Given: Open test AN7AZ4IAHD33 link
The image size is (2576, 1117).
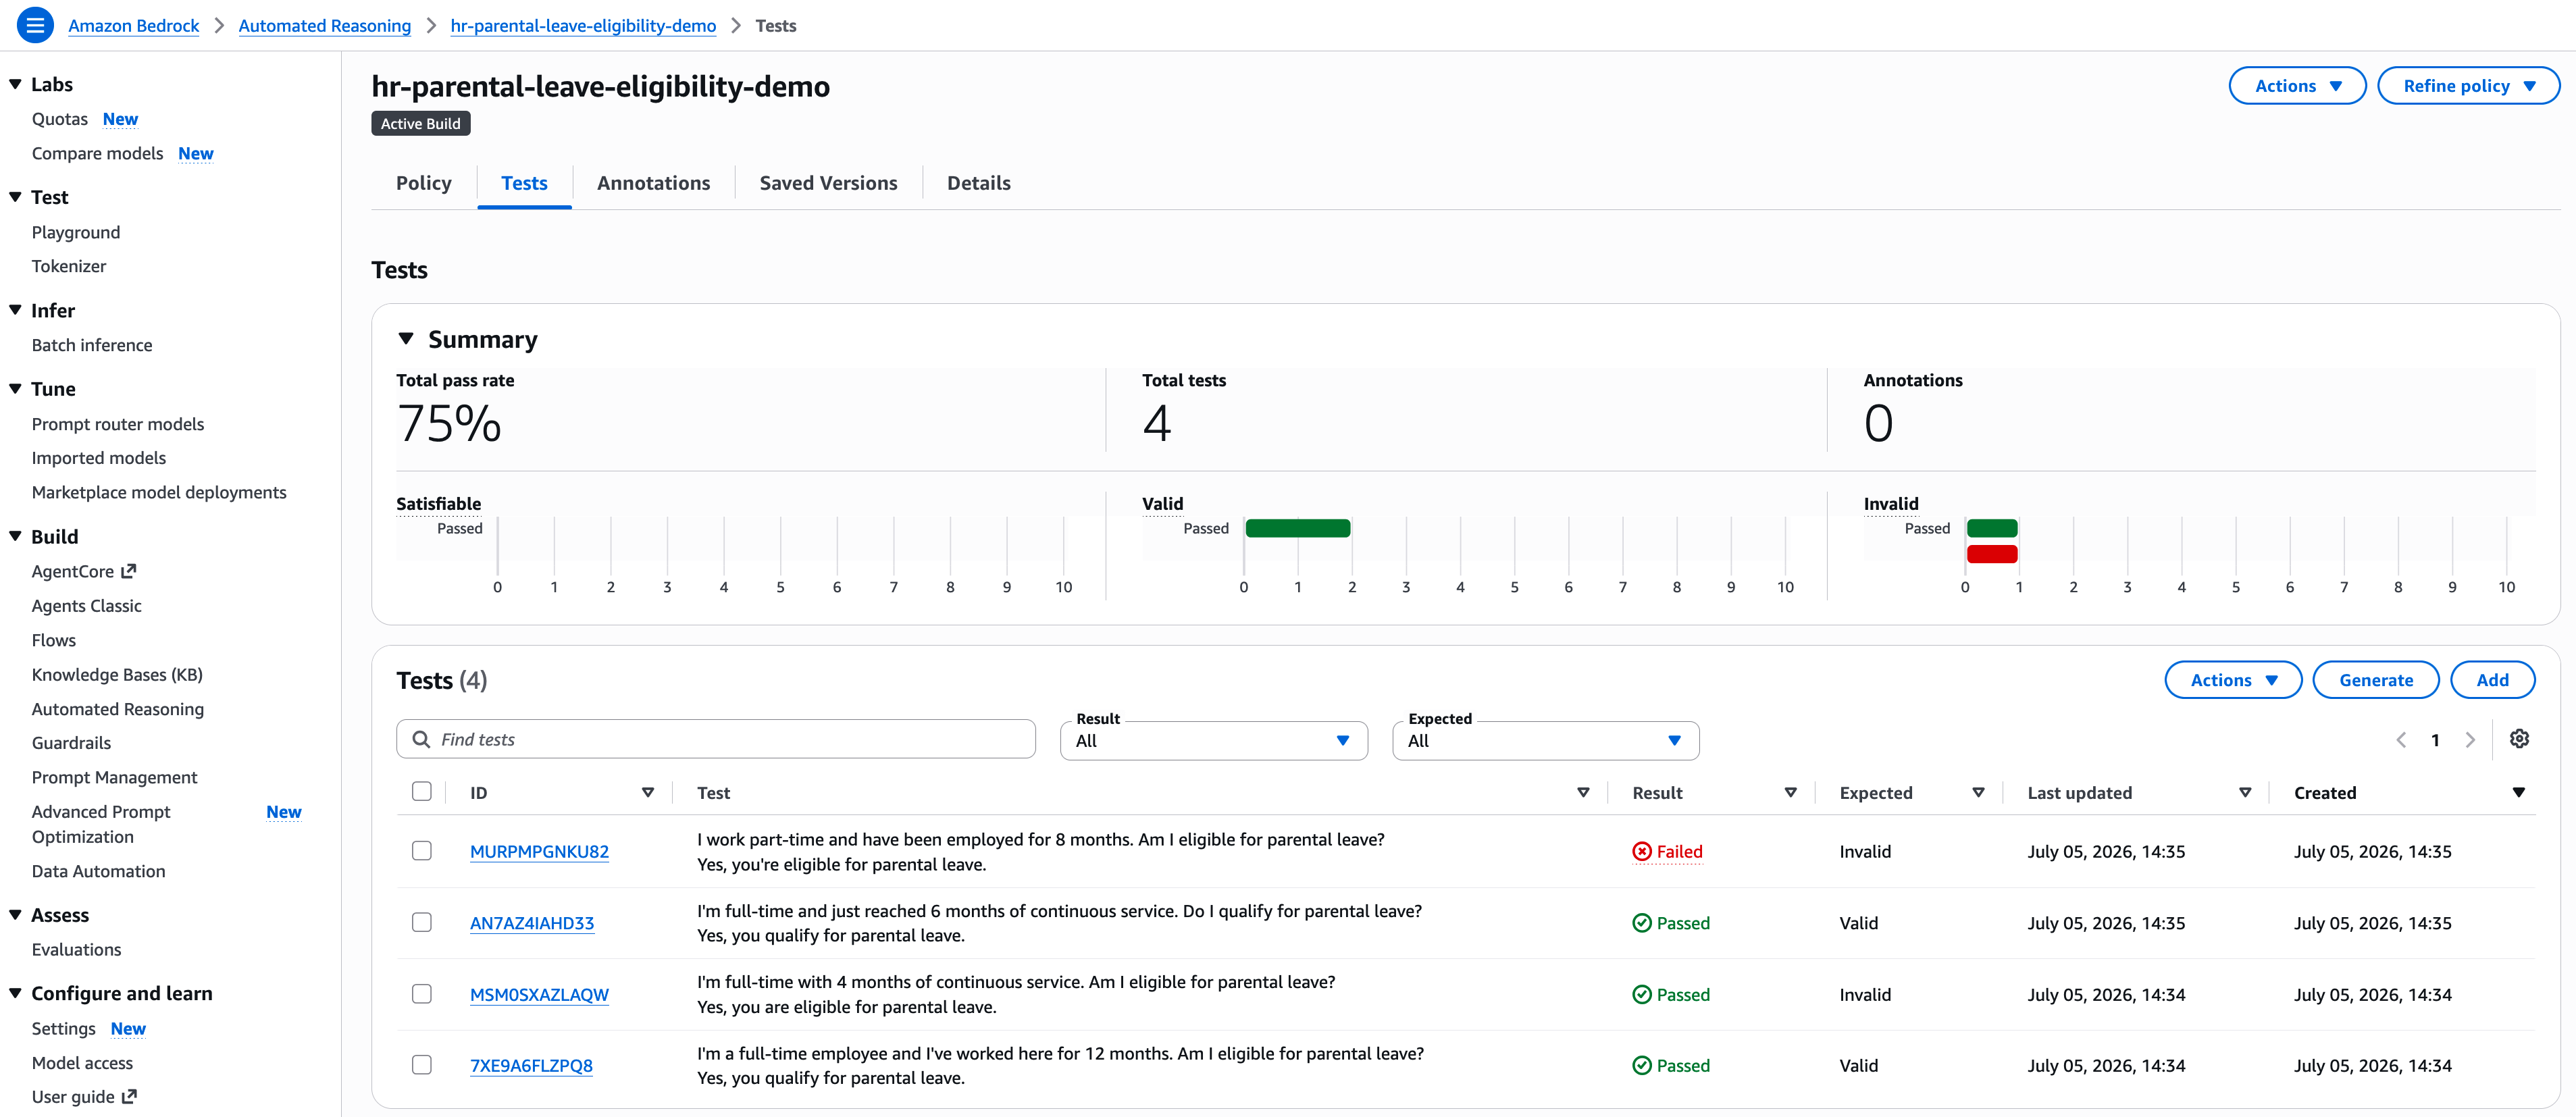Looking at the screenshot, I should coord(532,923).
